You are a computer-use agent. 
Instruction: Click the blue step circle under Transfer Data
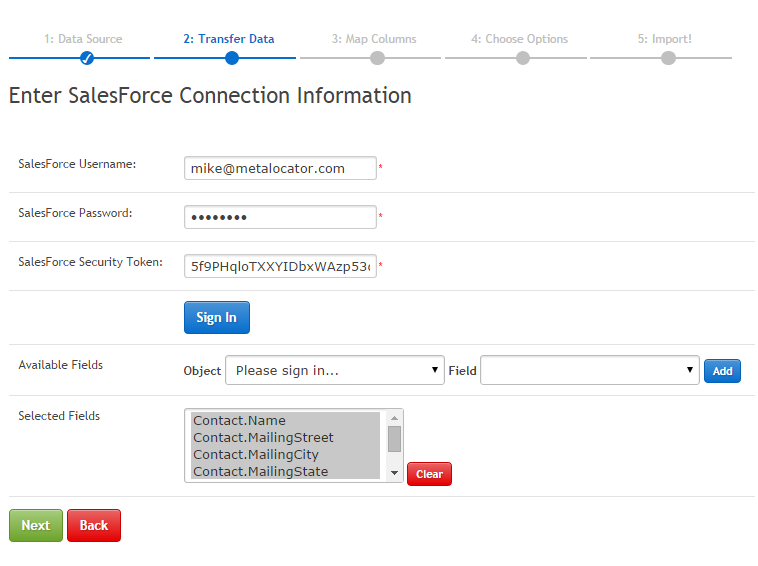click(x=232, y=58)
